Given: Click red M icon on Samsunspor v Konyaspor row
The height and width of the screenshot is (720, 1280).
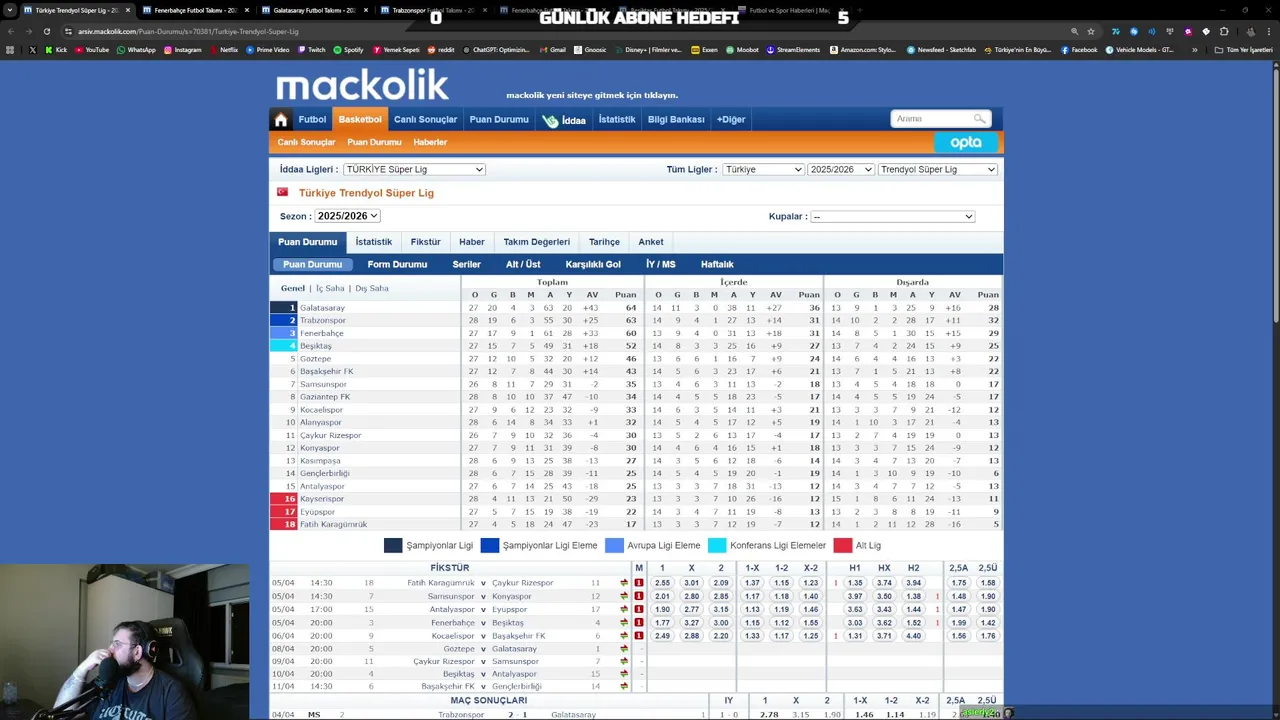Looking at the screenshot, I should pyautogui.click(x=638, y=596).
